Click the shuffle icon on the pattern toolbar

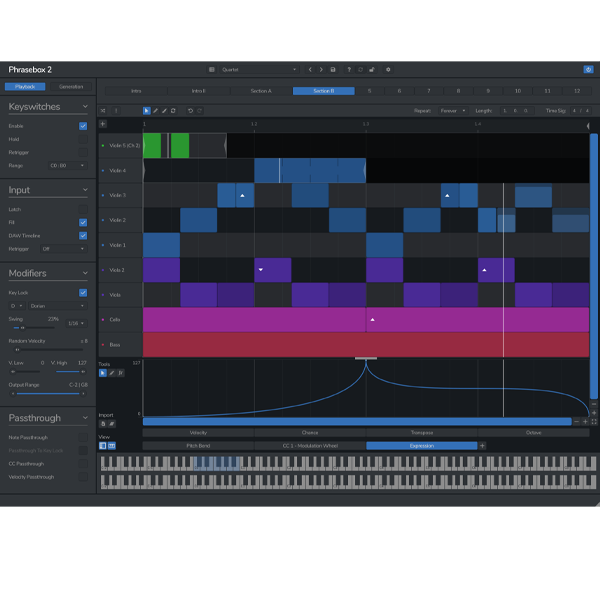[x=103, y=111]
